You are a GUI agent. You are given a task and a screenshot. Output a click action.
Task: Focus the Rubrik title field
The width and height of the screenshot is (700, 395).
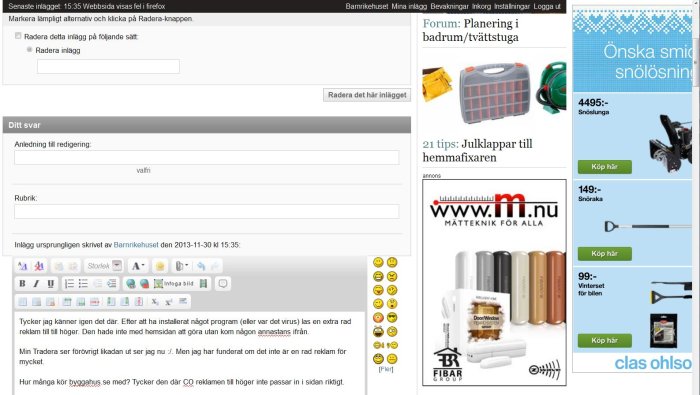point(207,212)
